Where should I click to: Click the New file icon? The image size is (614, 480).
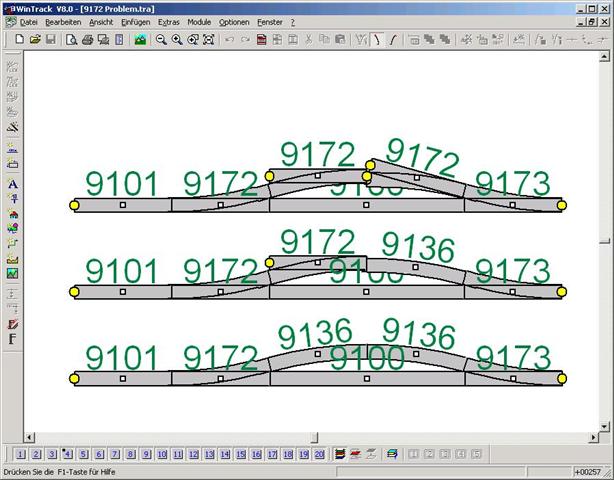[19, 39]
